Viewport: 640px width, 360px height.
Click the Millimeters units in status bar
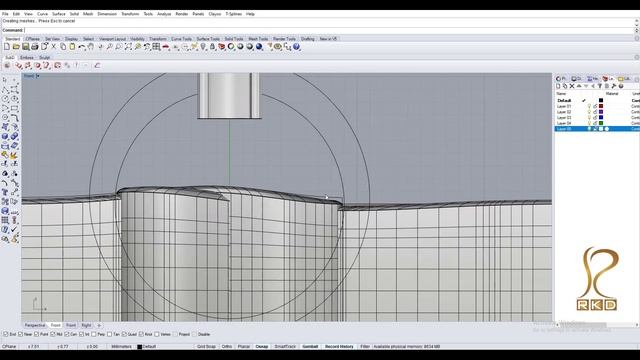click(x=121, y=347)
